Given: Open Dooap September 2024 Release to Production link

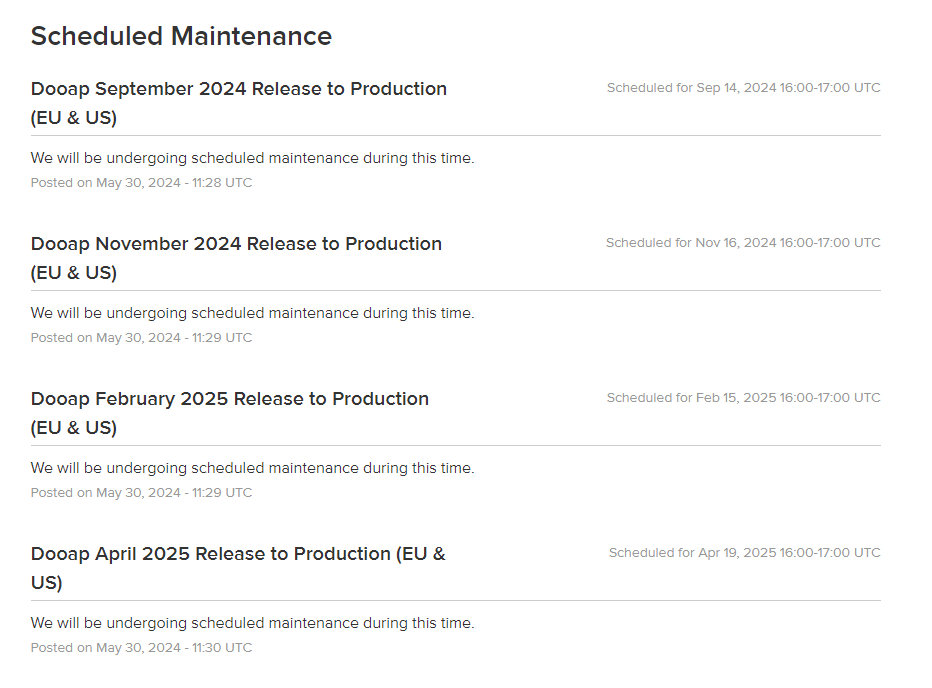Looking at the screenshot, I should [238, 103].
